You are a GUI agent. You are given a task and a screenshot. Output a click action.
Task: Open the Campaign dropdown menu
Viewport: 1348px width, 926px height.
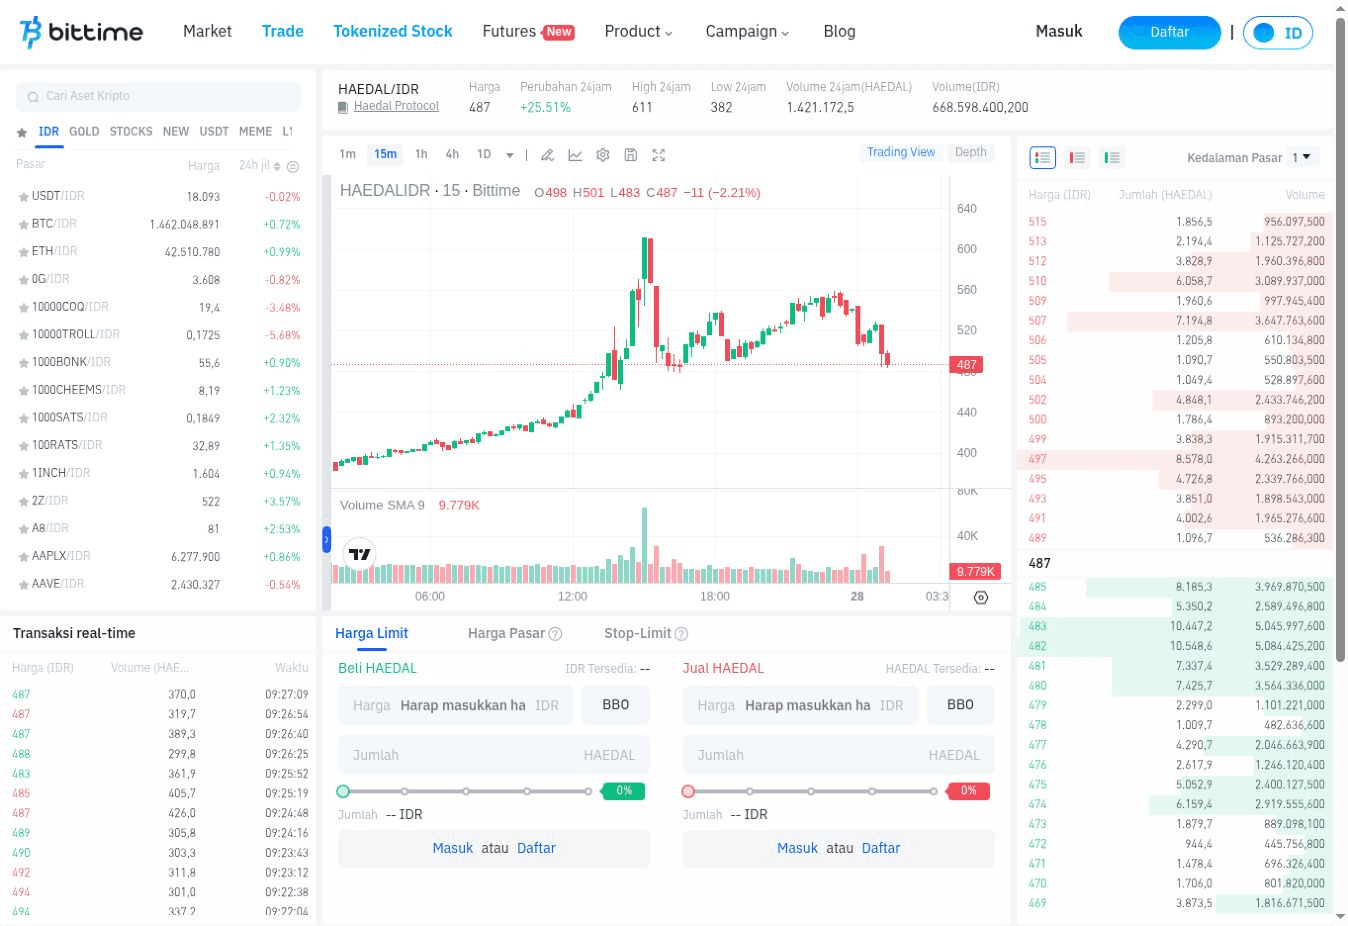point(747,32)
